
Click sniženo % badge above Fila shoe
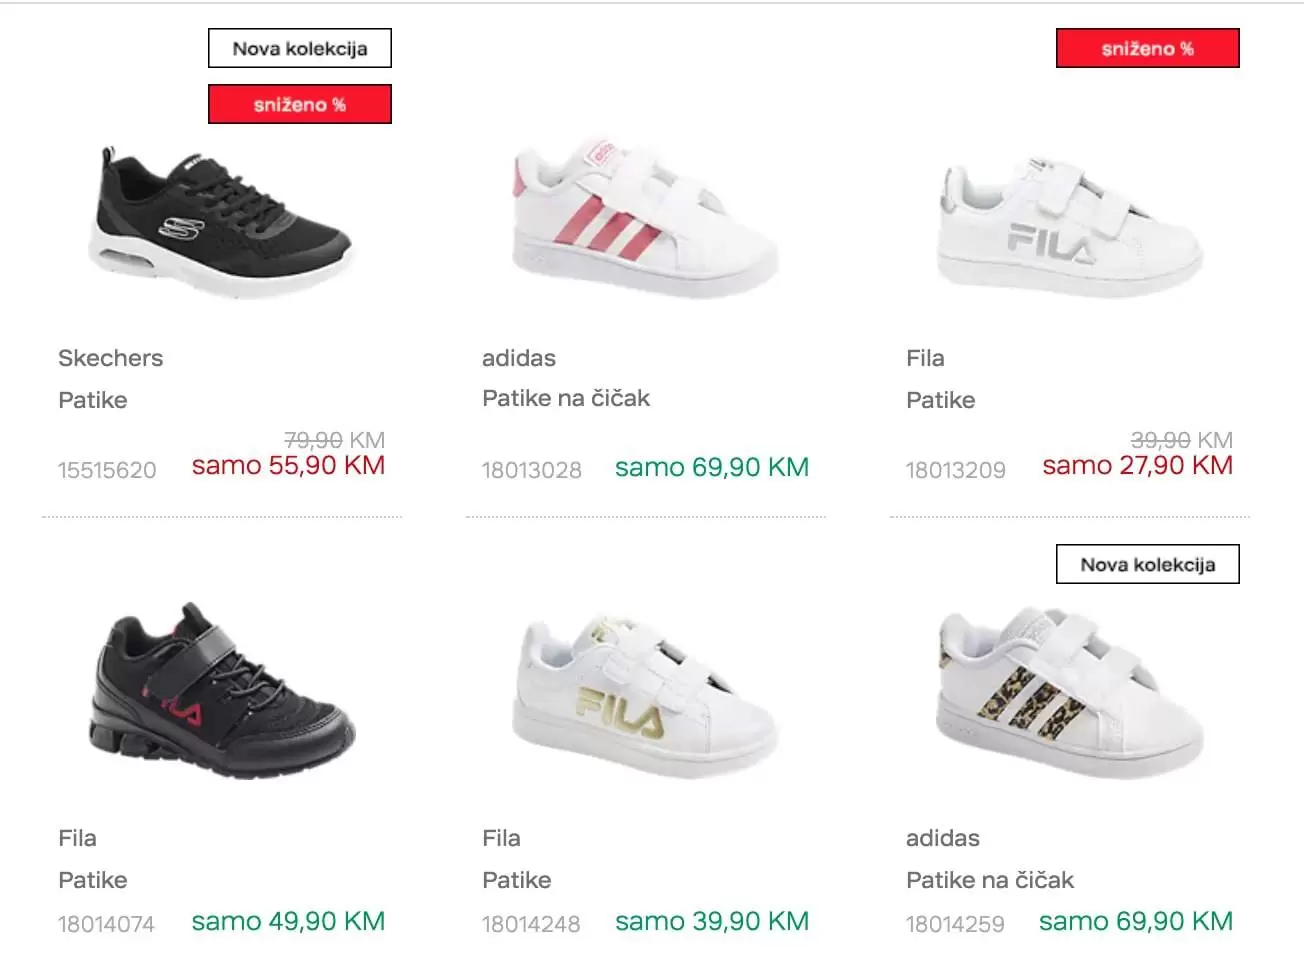(x=1148, y=48)
